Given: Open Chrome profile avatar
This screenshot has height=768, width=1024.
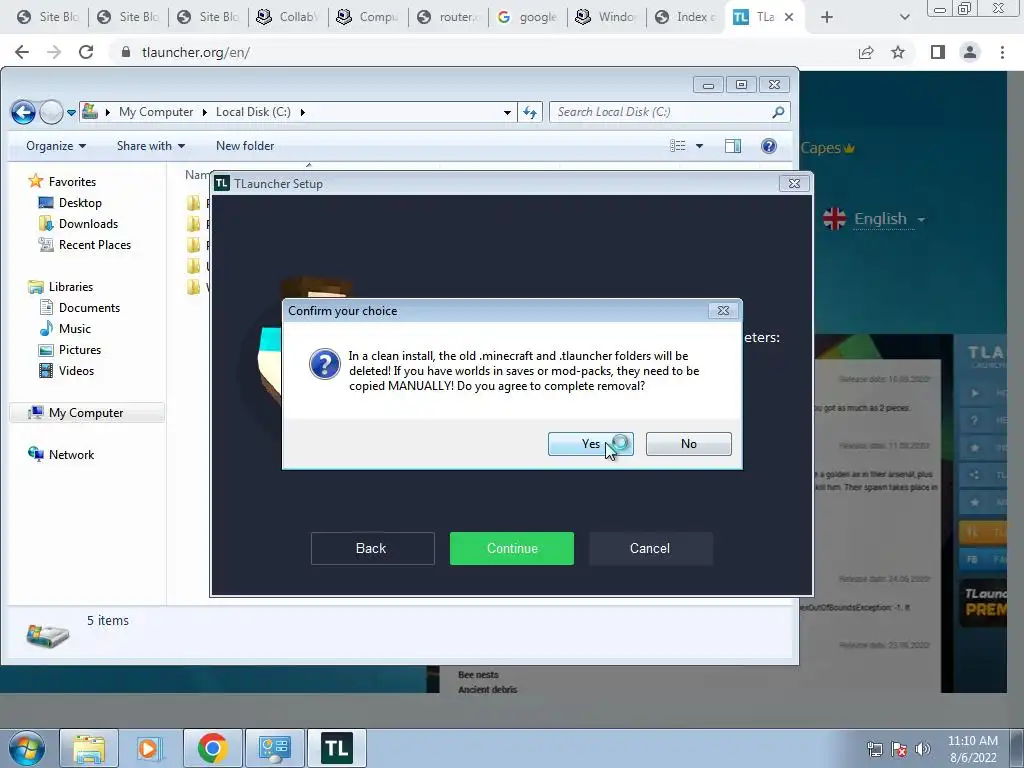Looking at the screenshot, I should click(x=970, y=52).
